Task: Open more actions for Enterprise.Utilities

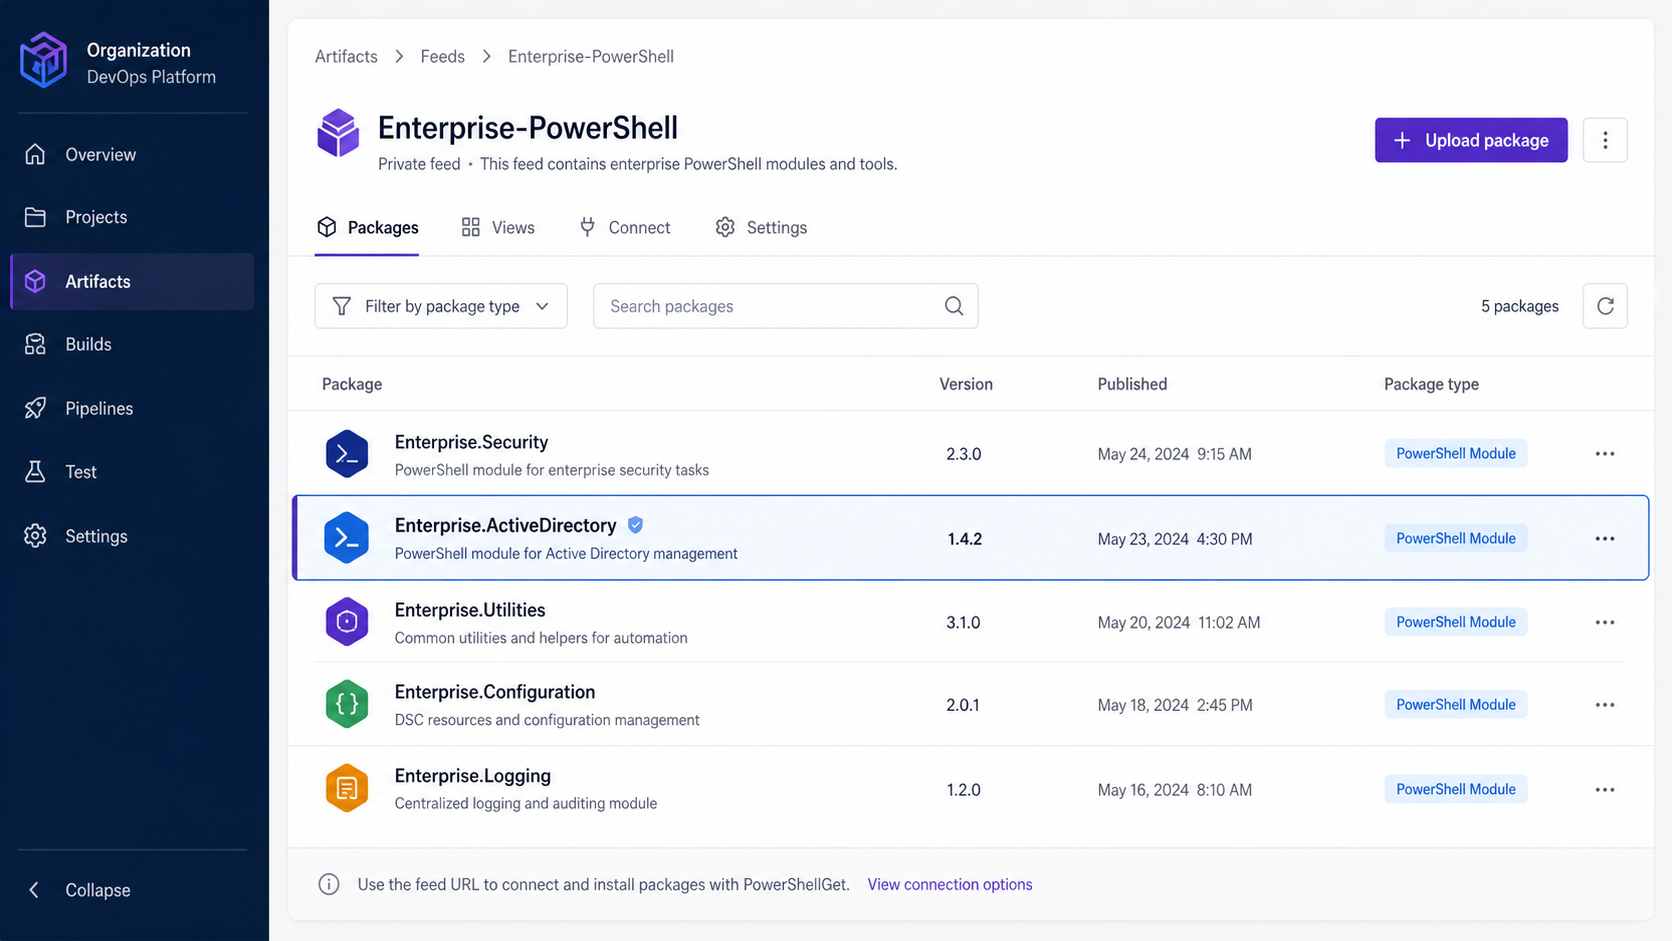Action: point(1605,622)
